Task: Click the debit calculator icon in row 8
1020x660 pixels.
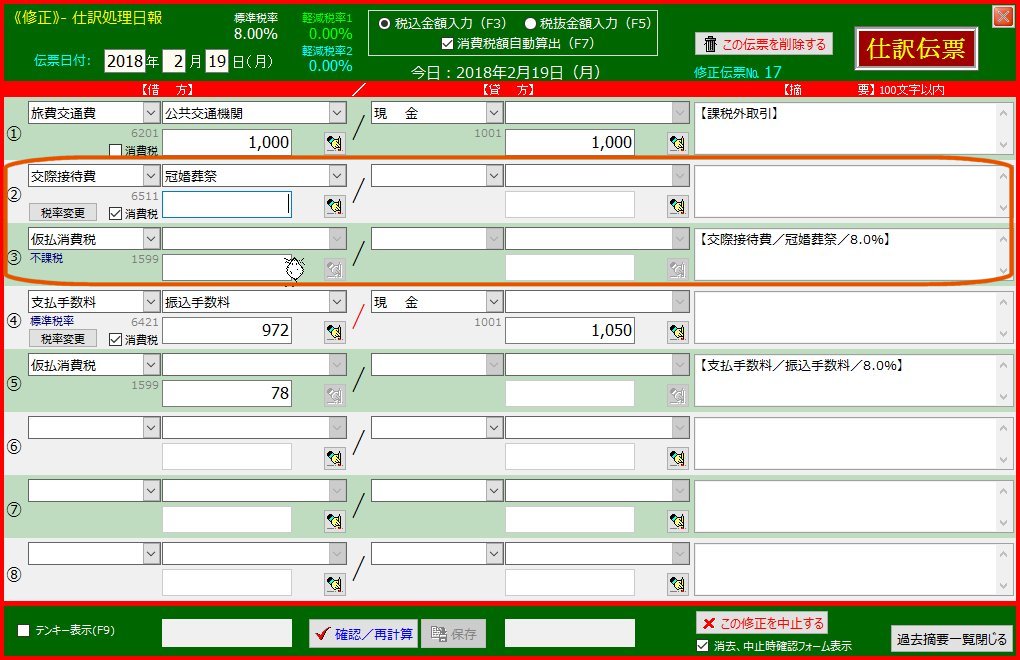Action: point(334,584)
